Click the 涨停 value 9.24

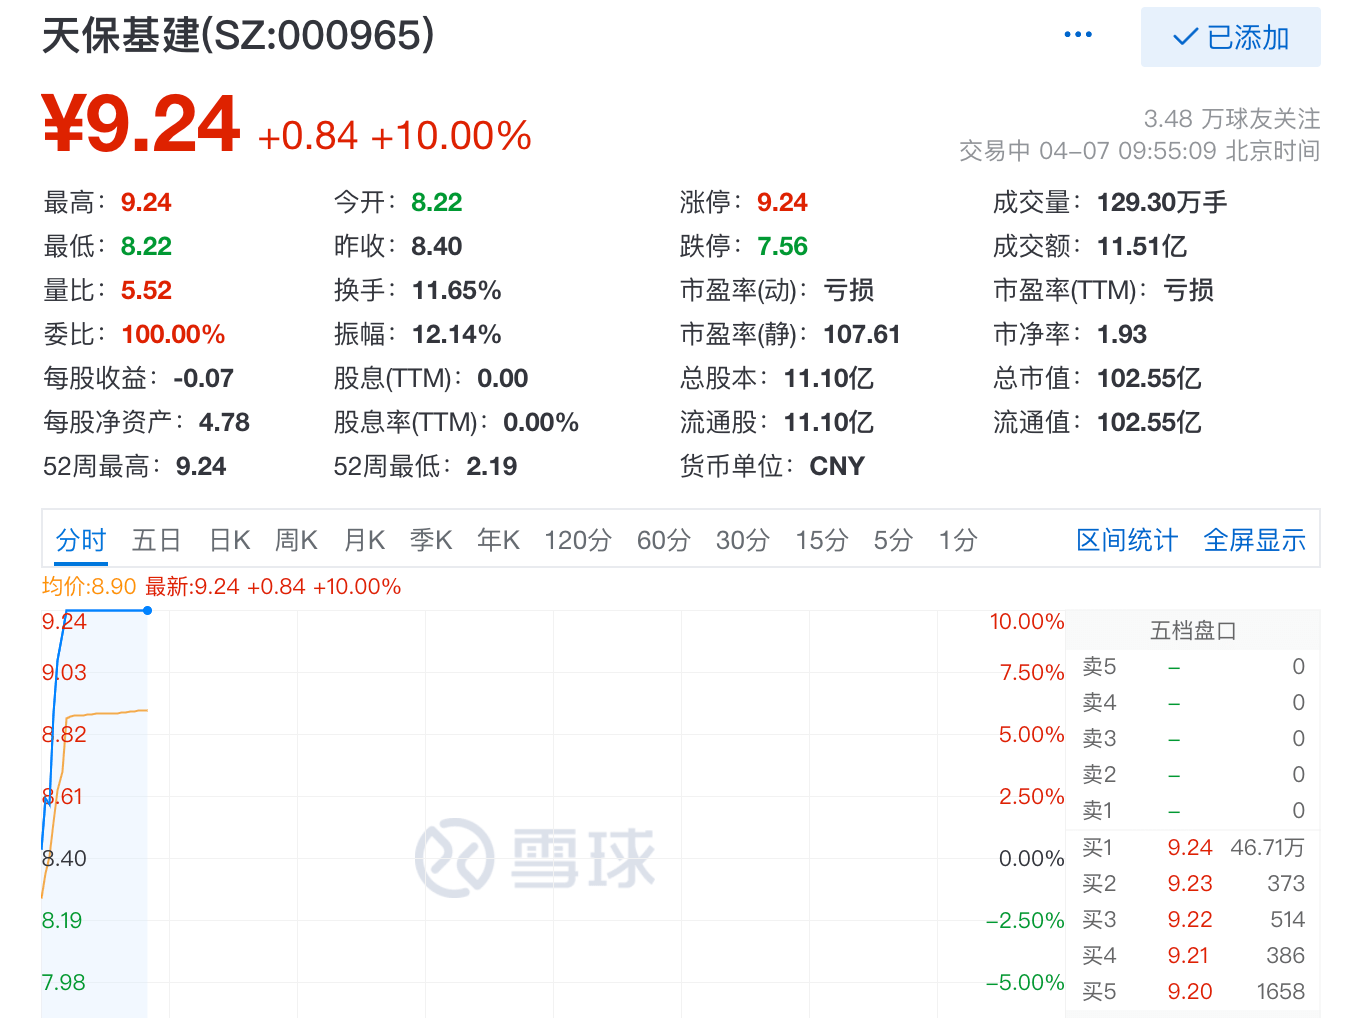(782, 202)
